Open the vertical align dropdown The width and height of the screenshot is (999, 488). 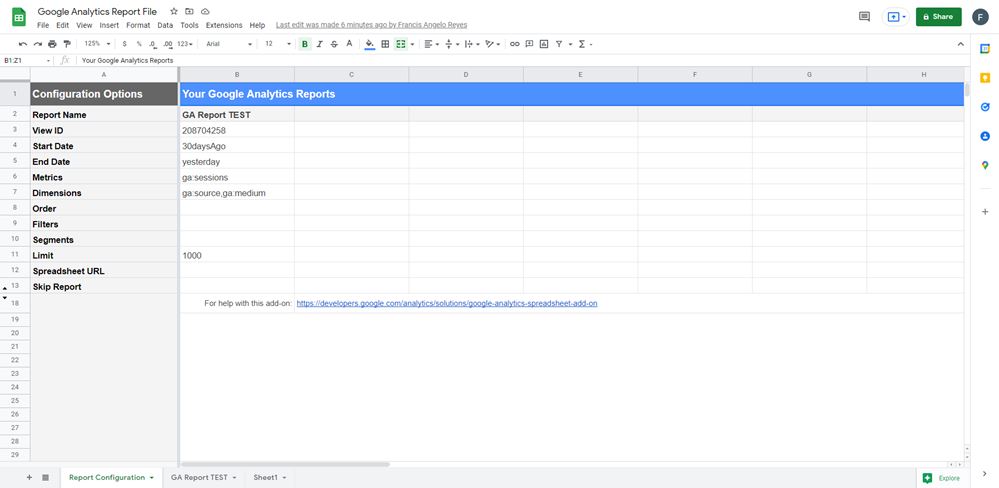(x=452, y=44)
